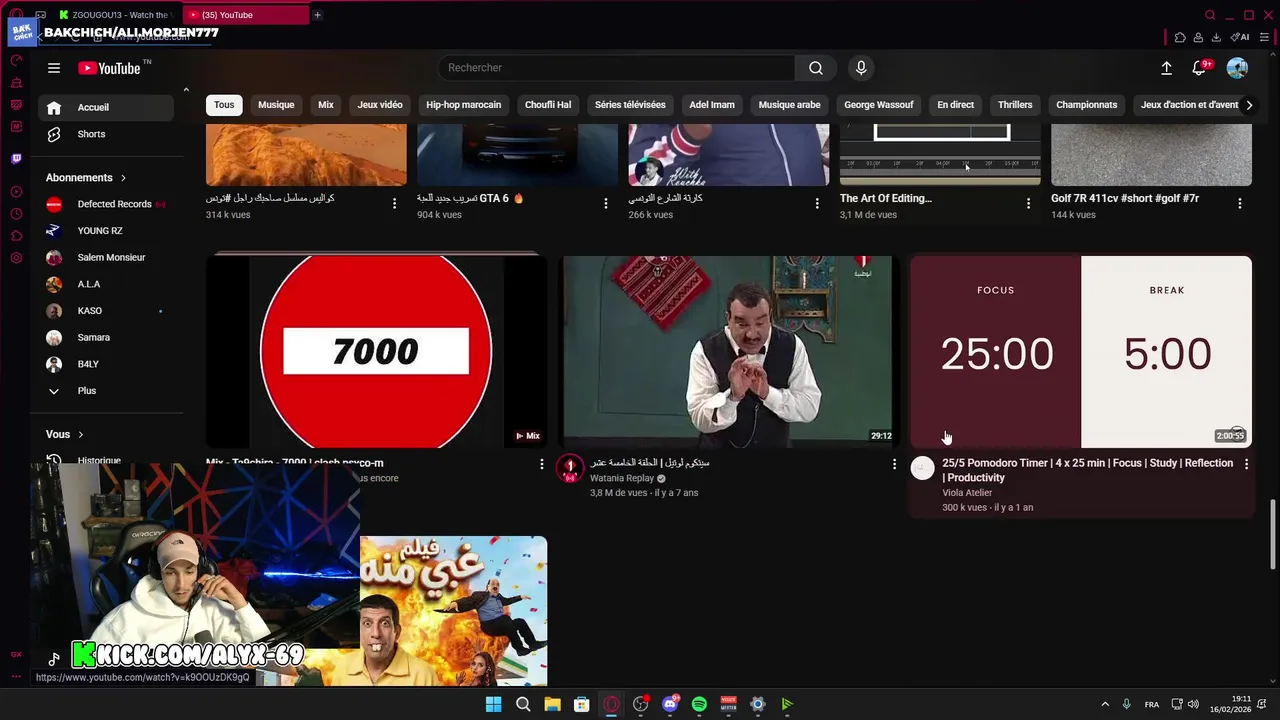The width and height of the screenshot is (1280, 720).
Task: Click Opera search tabs magnifier icon
Action: click(1210, 15)
